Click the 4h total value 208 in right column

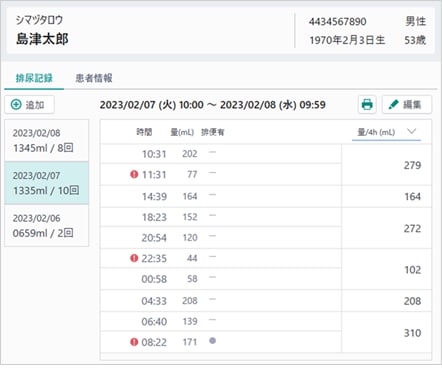[412, 301]
